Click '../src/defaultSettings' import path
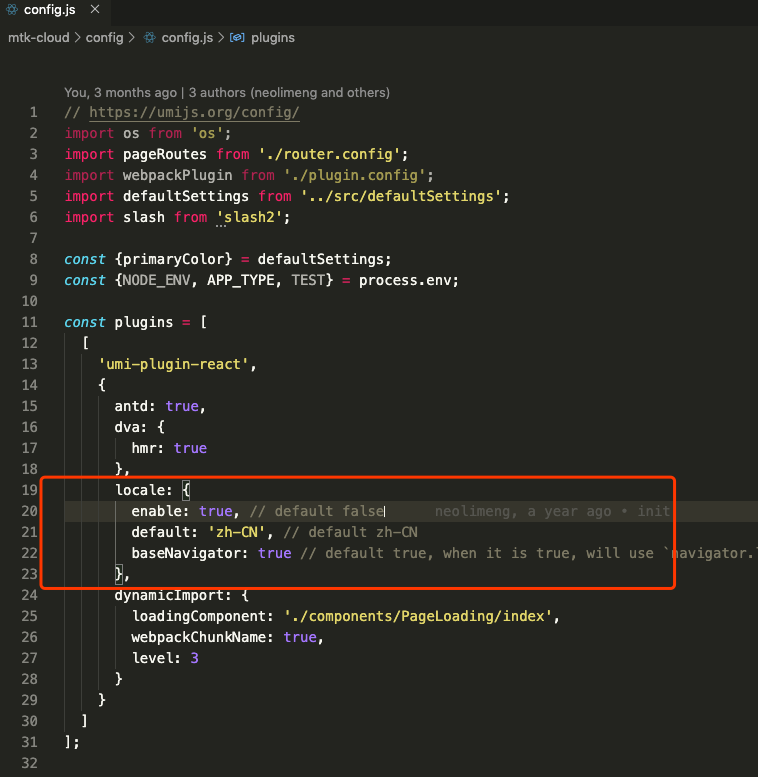758x777 pixels. 401,196
